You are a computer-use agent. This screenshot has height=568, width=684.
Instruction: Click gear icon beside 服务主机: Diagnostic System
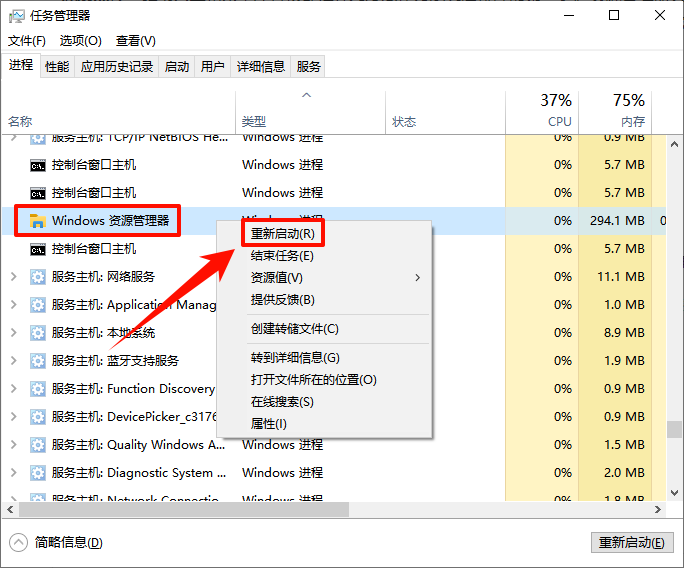38,473
